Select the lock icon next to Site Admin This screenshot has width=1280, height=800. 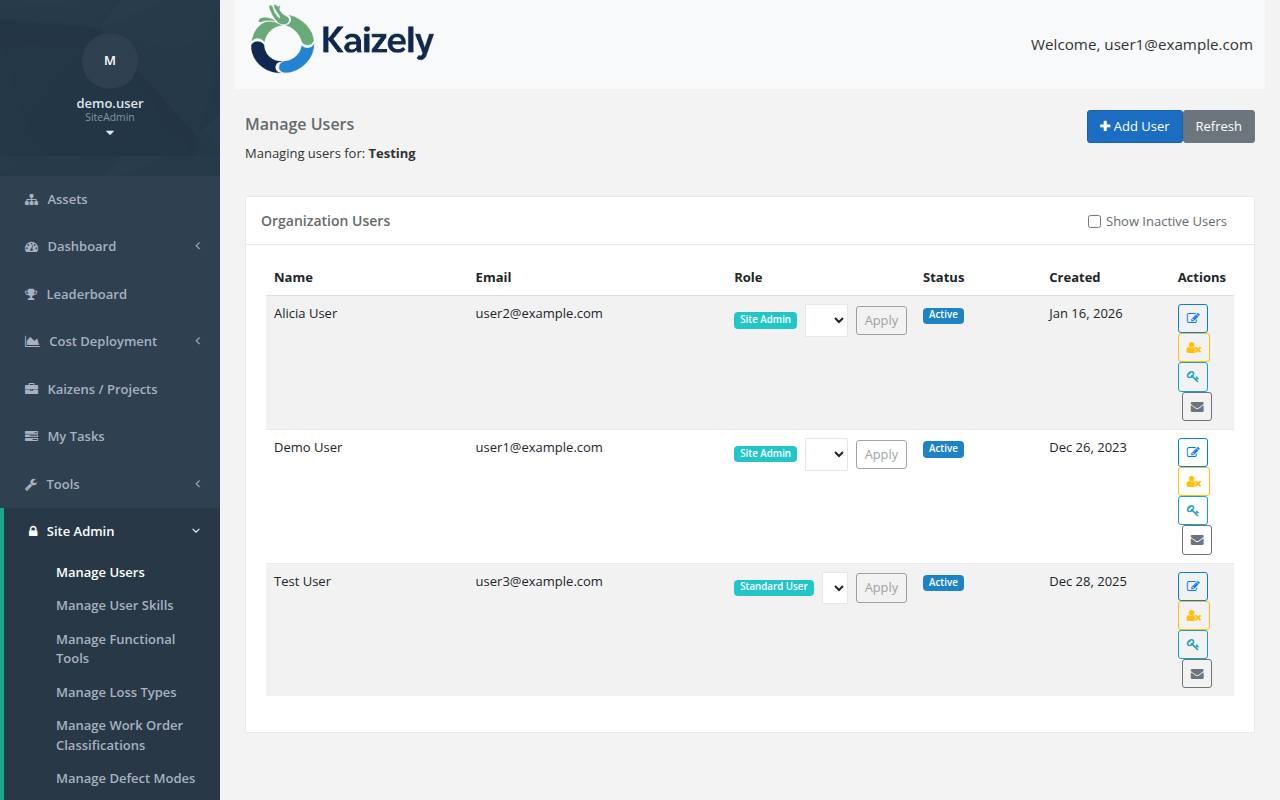point(31,531)
